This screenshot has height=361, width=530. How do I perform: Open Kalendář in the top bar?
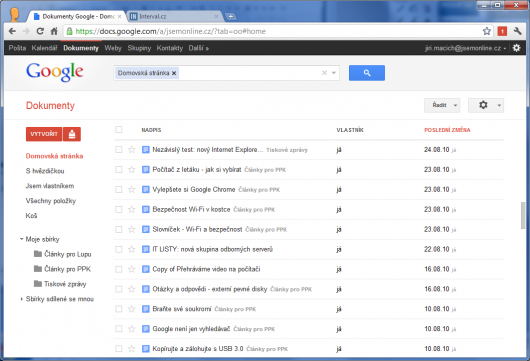[x=44, y=48]
